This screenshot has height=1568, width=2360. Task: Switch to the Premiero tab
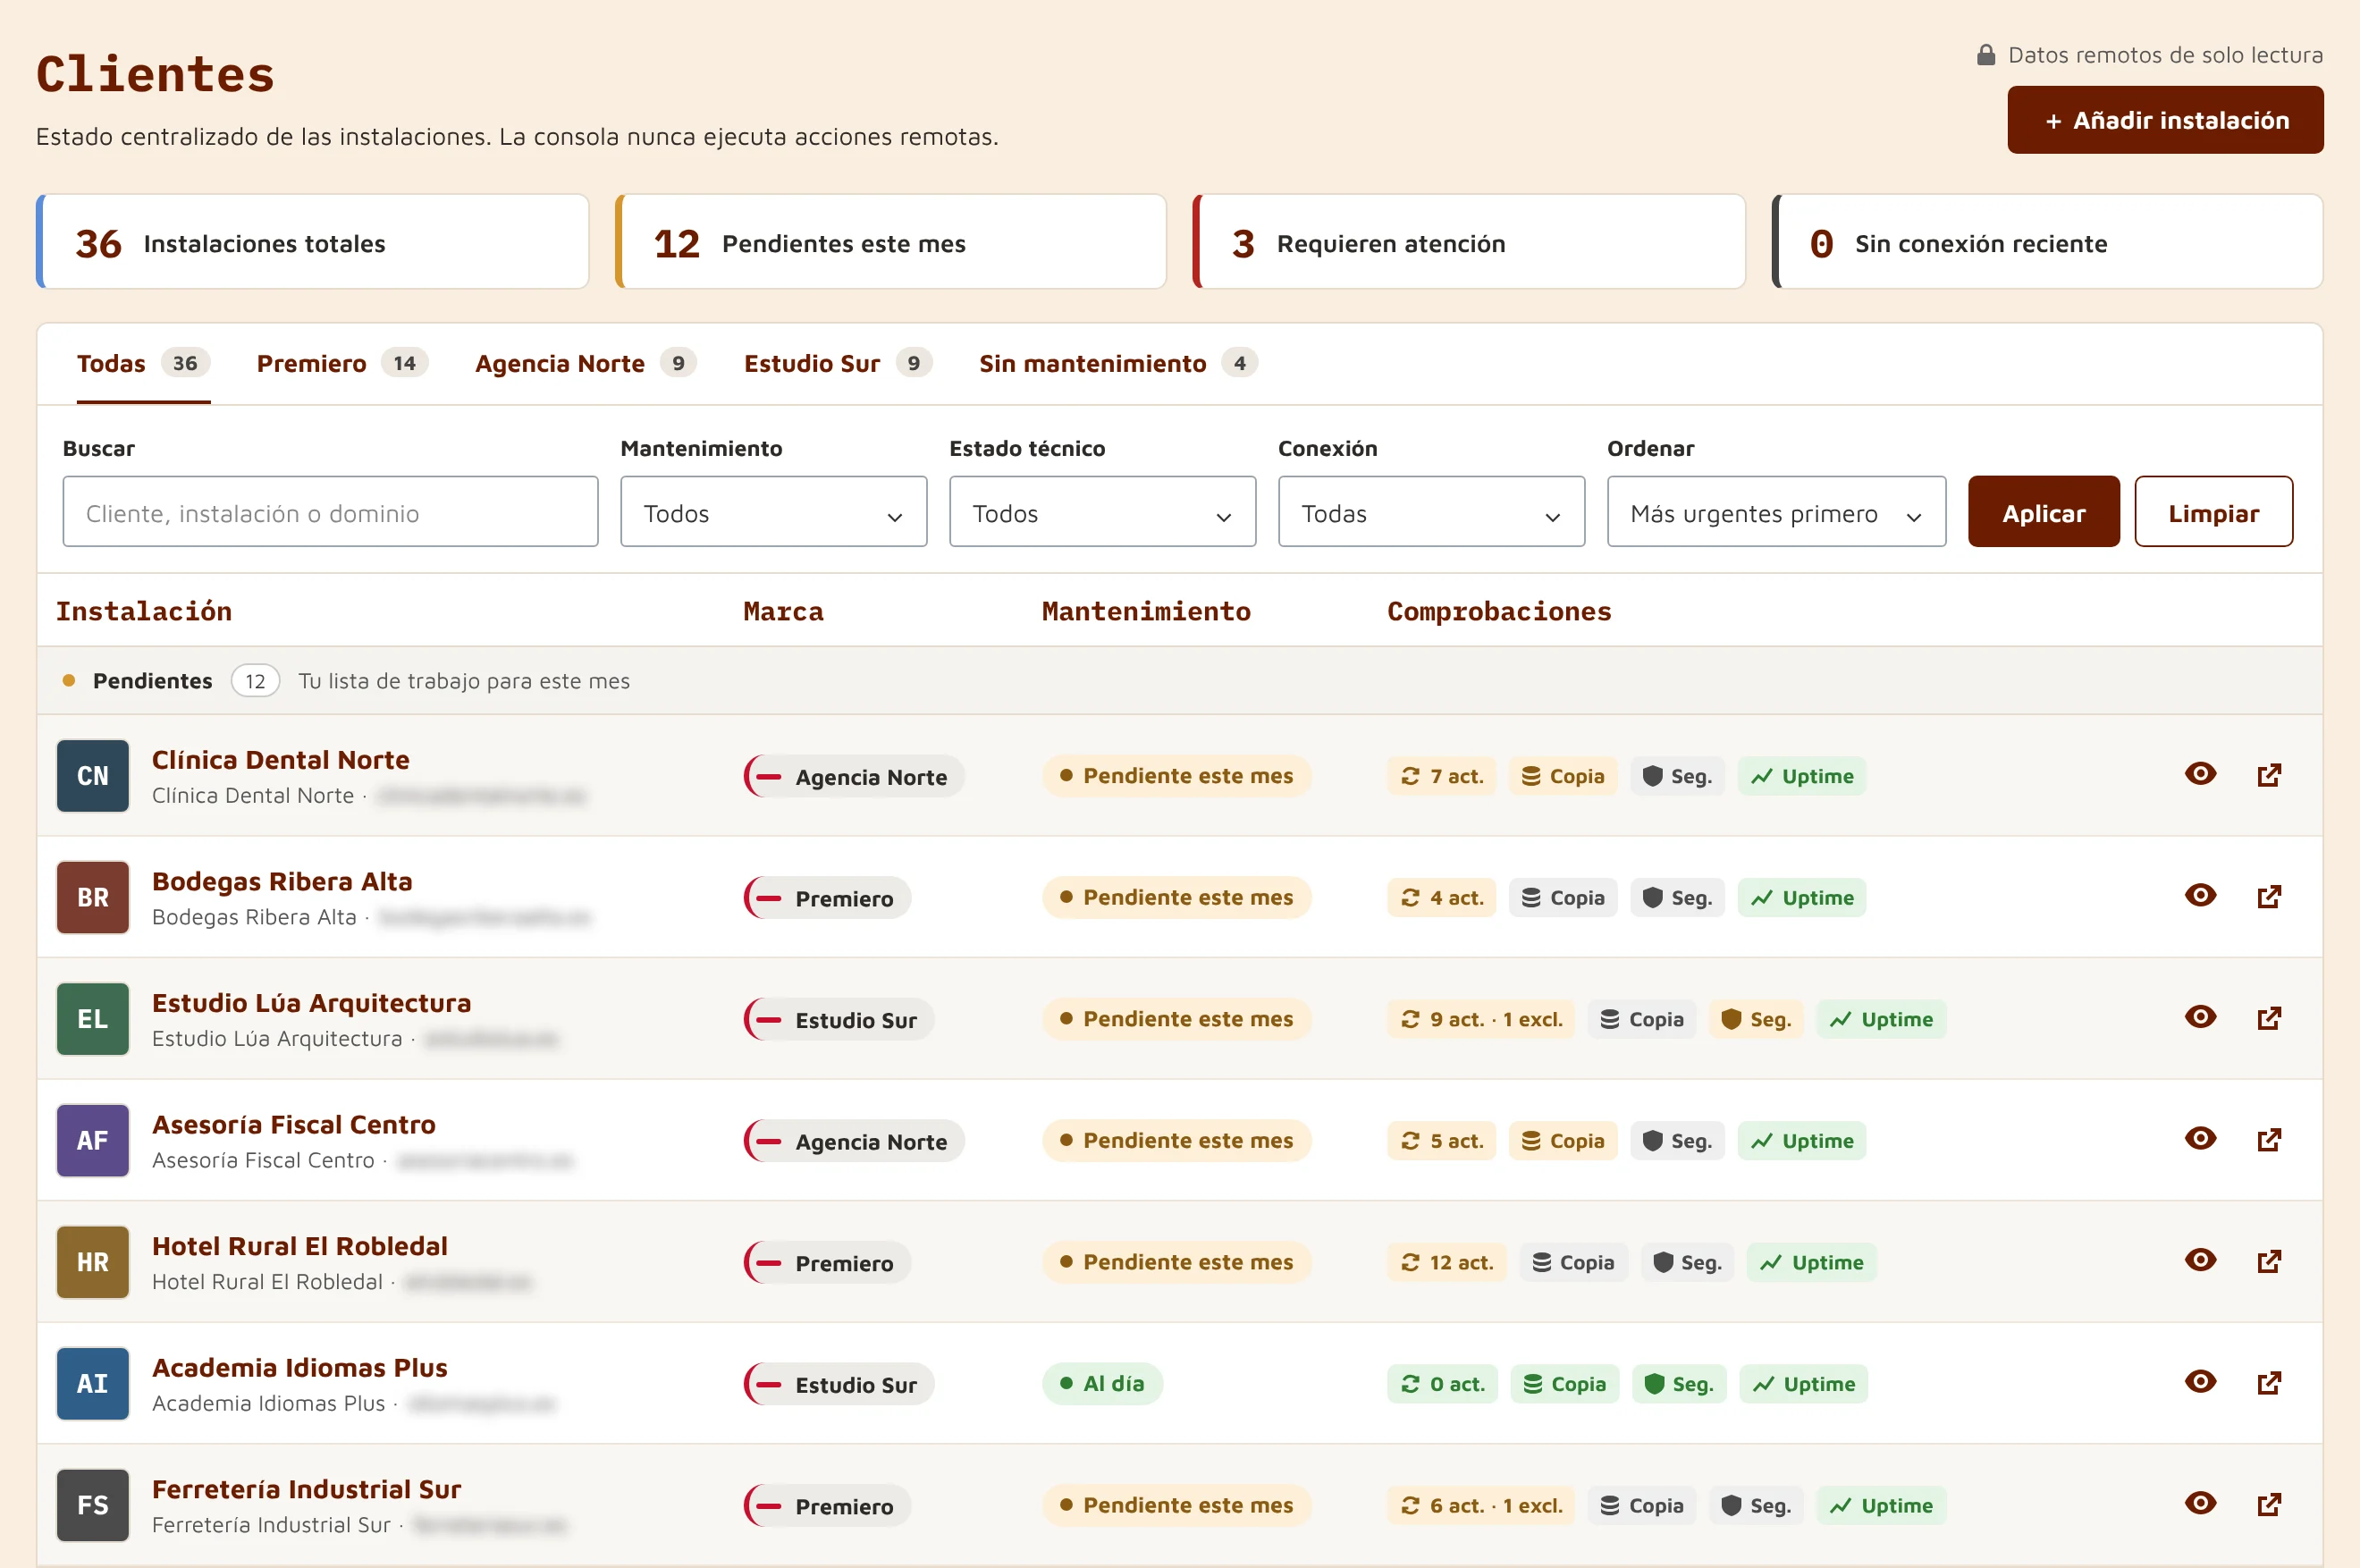tap(343, 364)
